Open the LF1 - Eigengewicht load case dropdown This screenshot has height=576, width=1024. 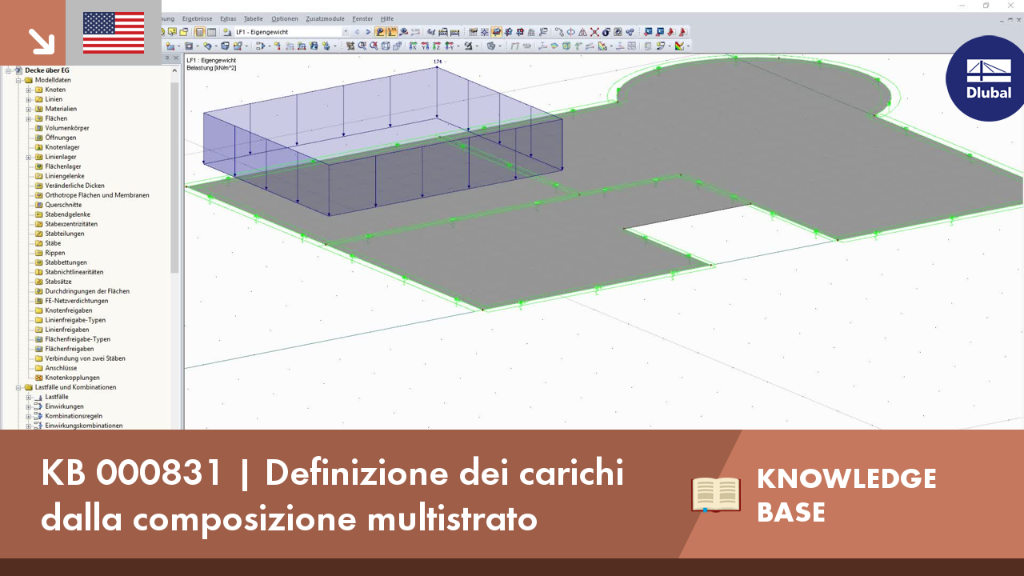345,32
